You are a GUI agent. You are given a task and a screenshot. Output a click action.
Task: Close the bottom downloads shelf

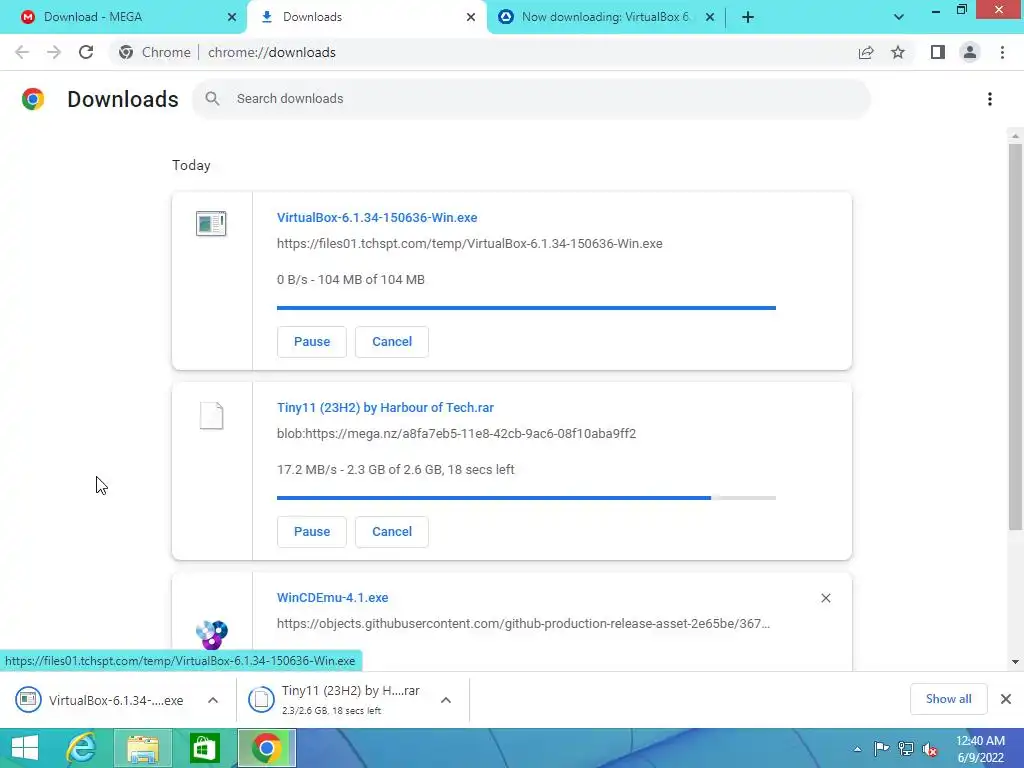coord(1006,699)
